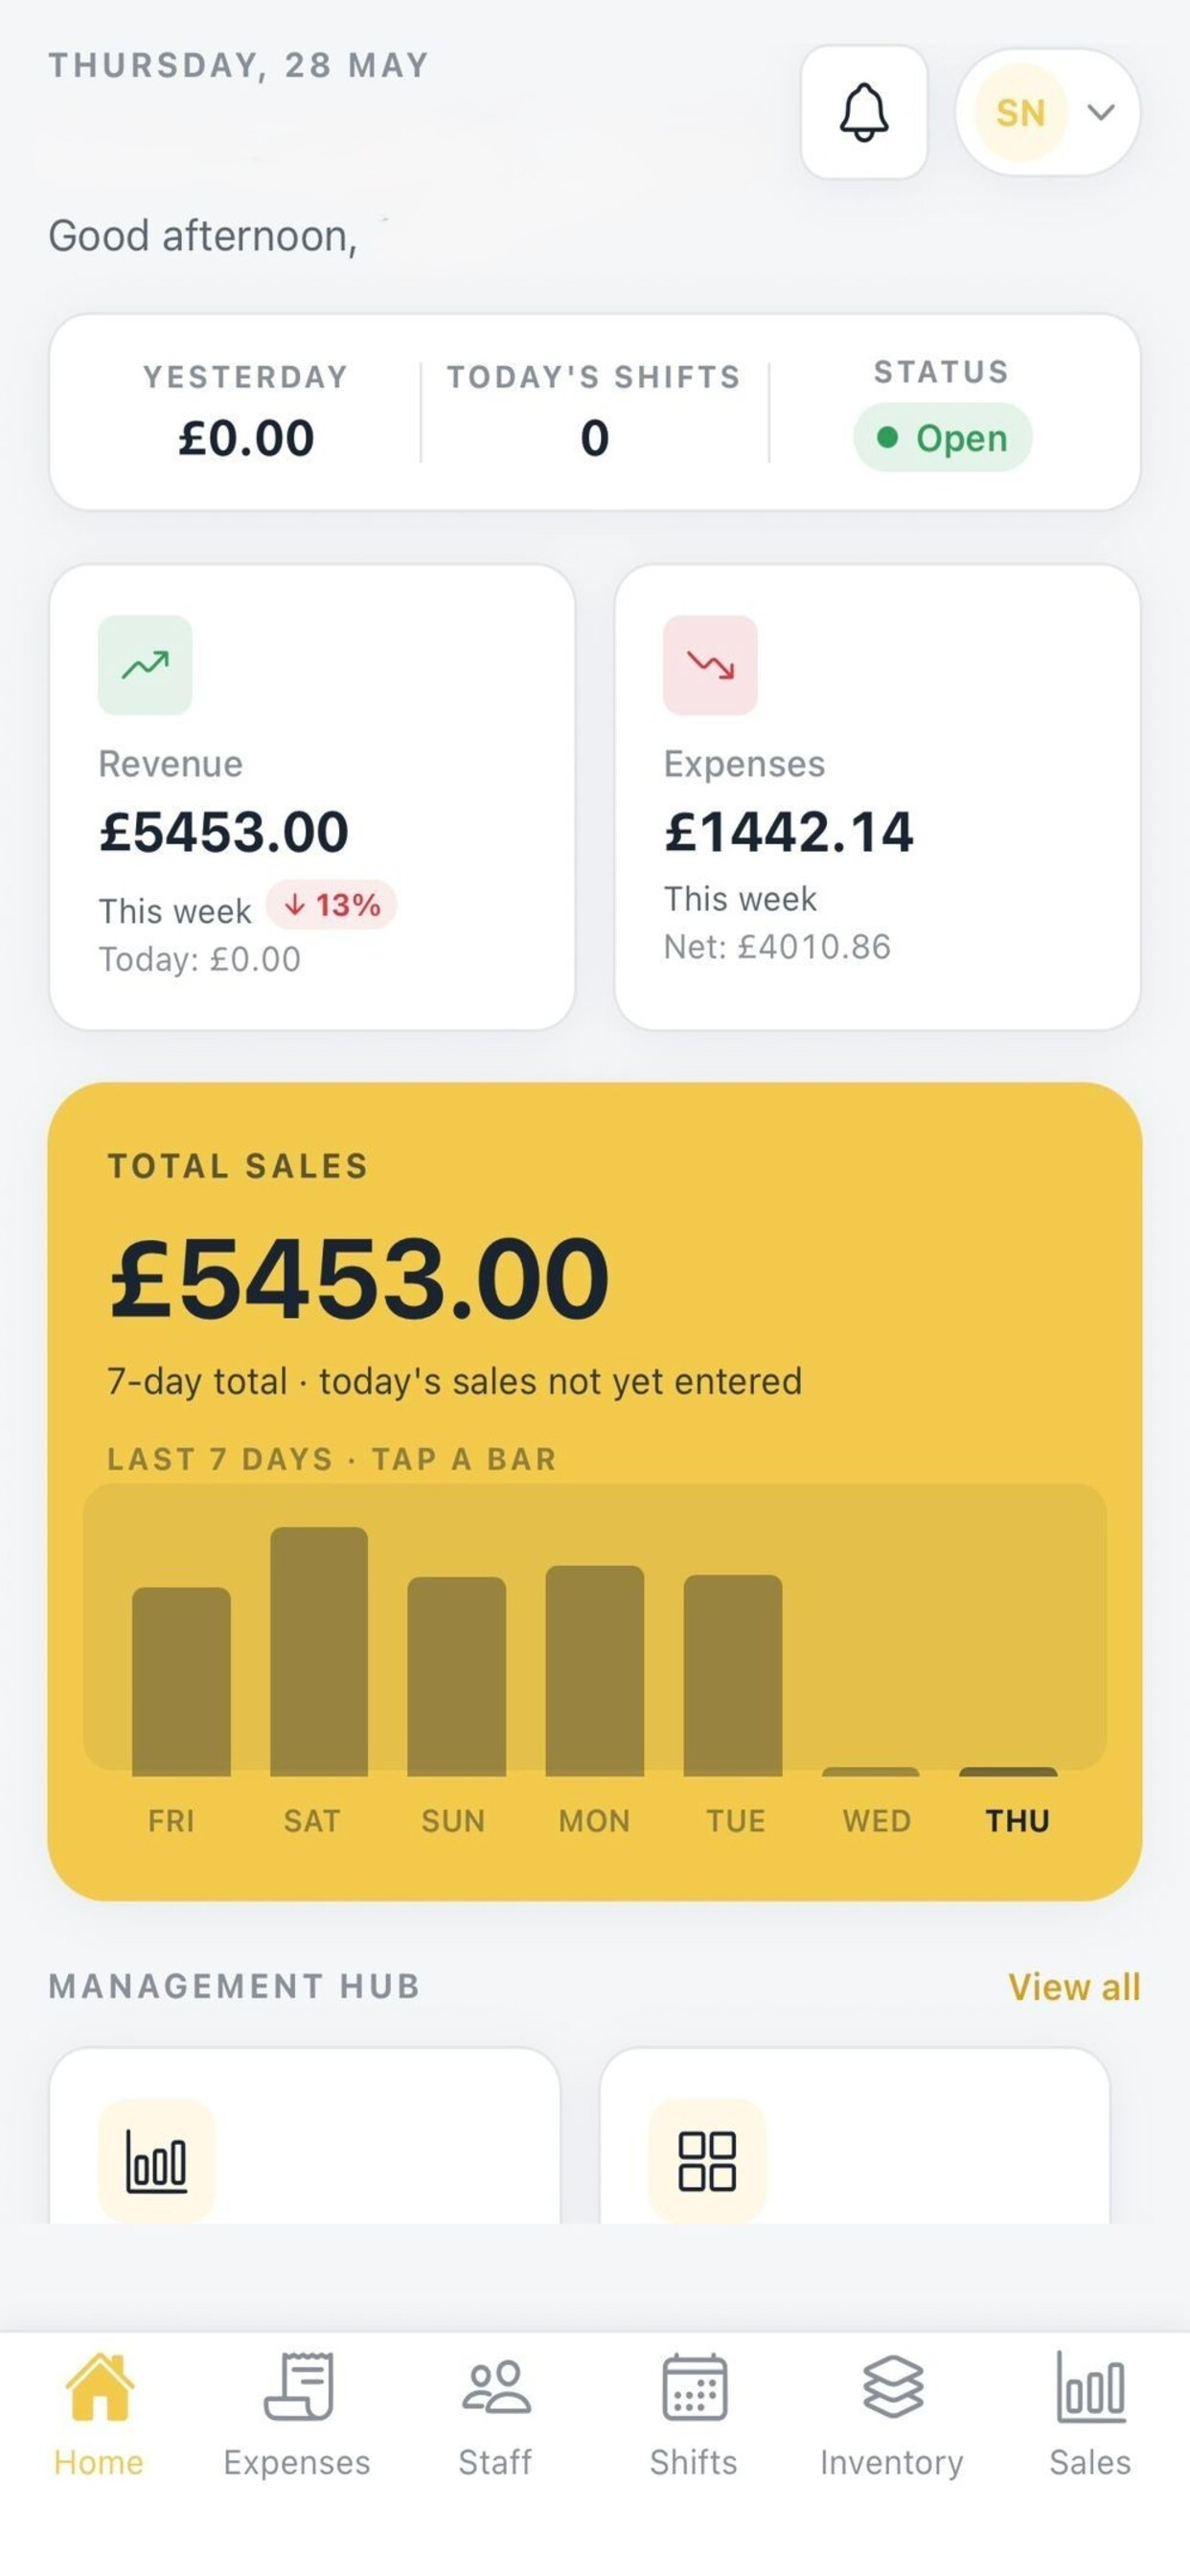This screenshot has height=2576, width=1190.
Task: Click the red Expenses trend icon
Action: (x=710, y=665)
